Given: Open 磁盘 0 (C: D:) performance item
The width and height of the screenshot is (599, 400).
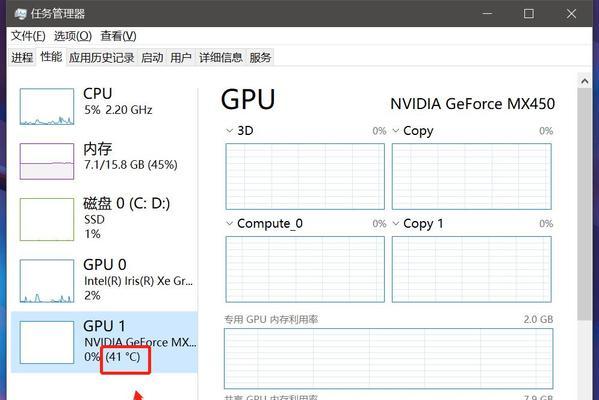Looking at the screenshot, I should pos(104,219).
